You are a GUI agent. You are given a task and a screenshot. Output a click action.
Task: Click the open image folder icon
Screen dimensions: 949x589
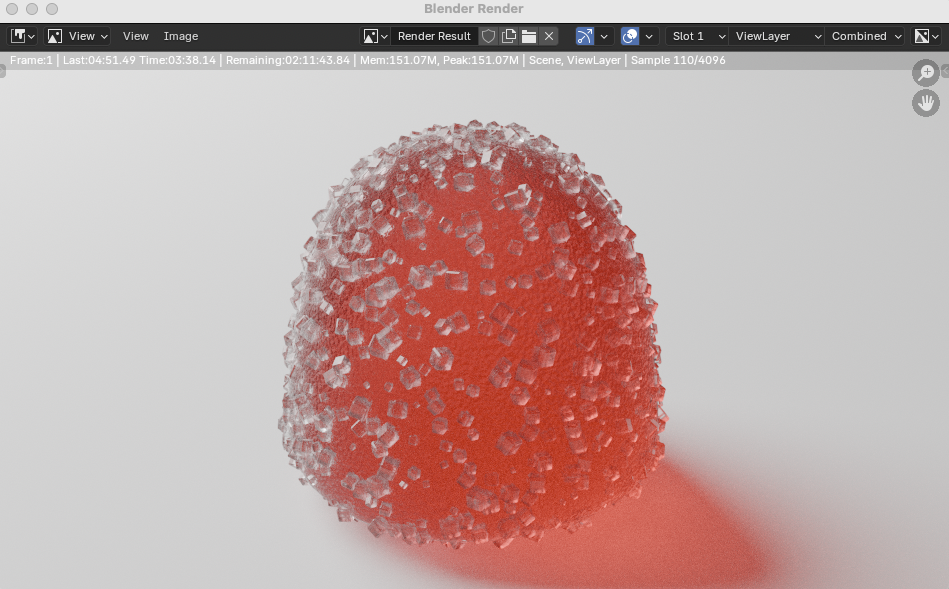click(529, 36)
